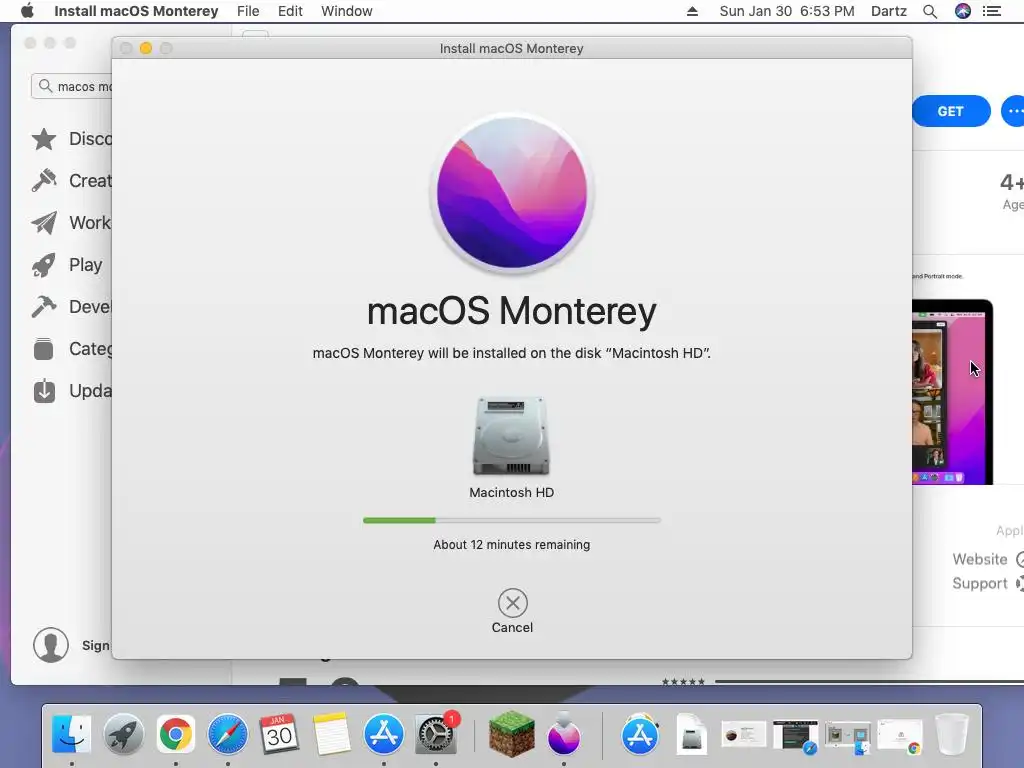This screenshot has width=1024, height=768.
Task: Open Minecraft from the Dock
Action: [511, 735]
